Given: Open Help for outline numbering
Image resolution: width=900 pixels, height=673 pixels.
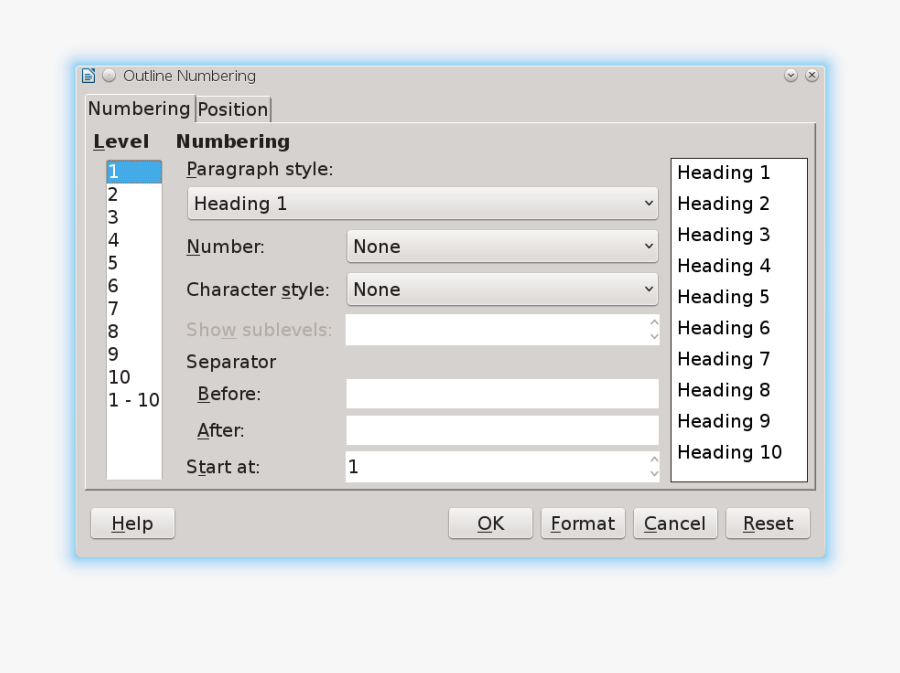Looking at the screenshot, I should pos(131,523).
